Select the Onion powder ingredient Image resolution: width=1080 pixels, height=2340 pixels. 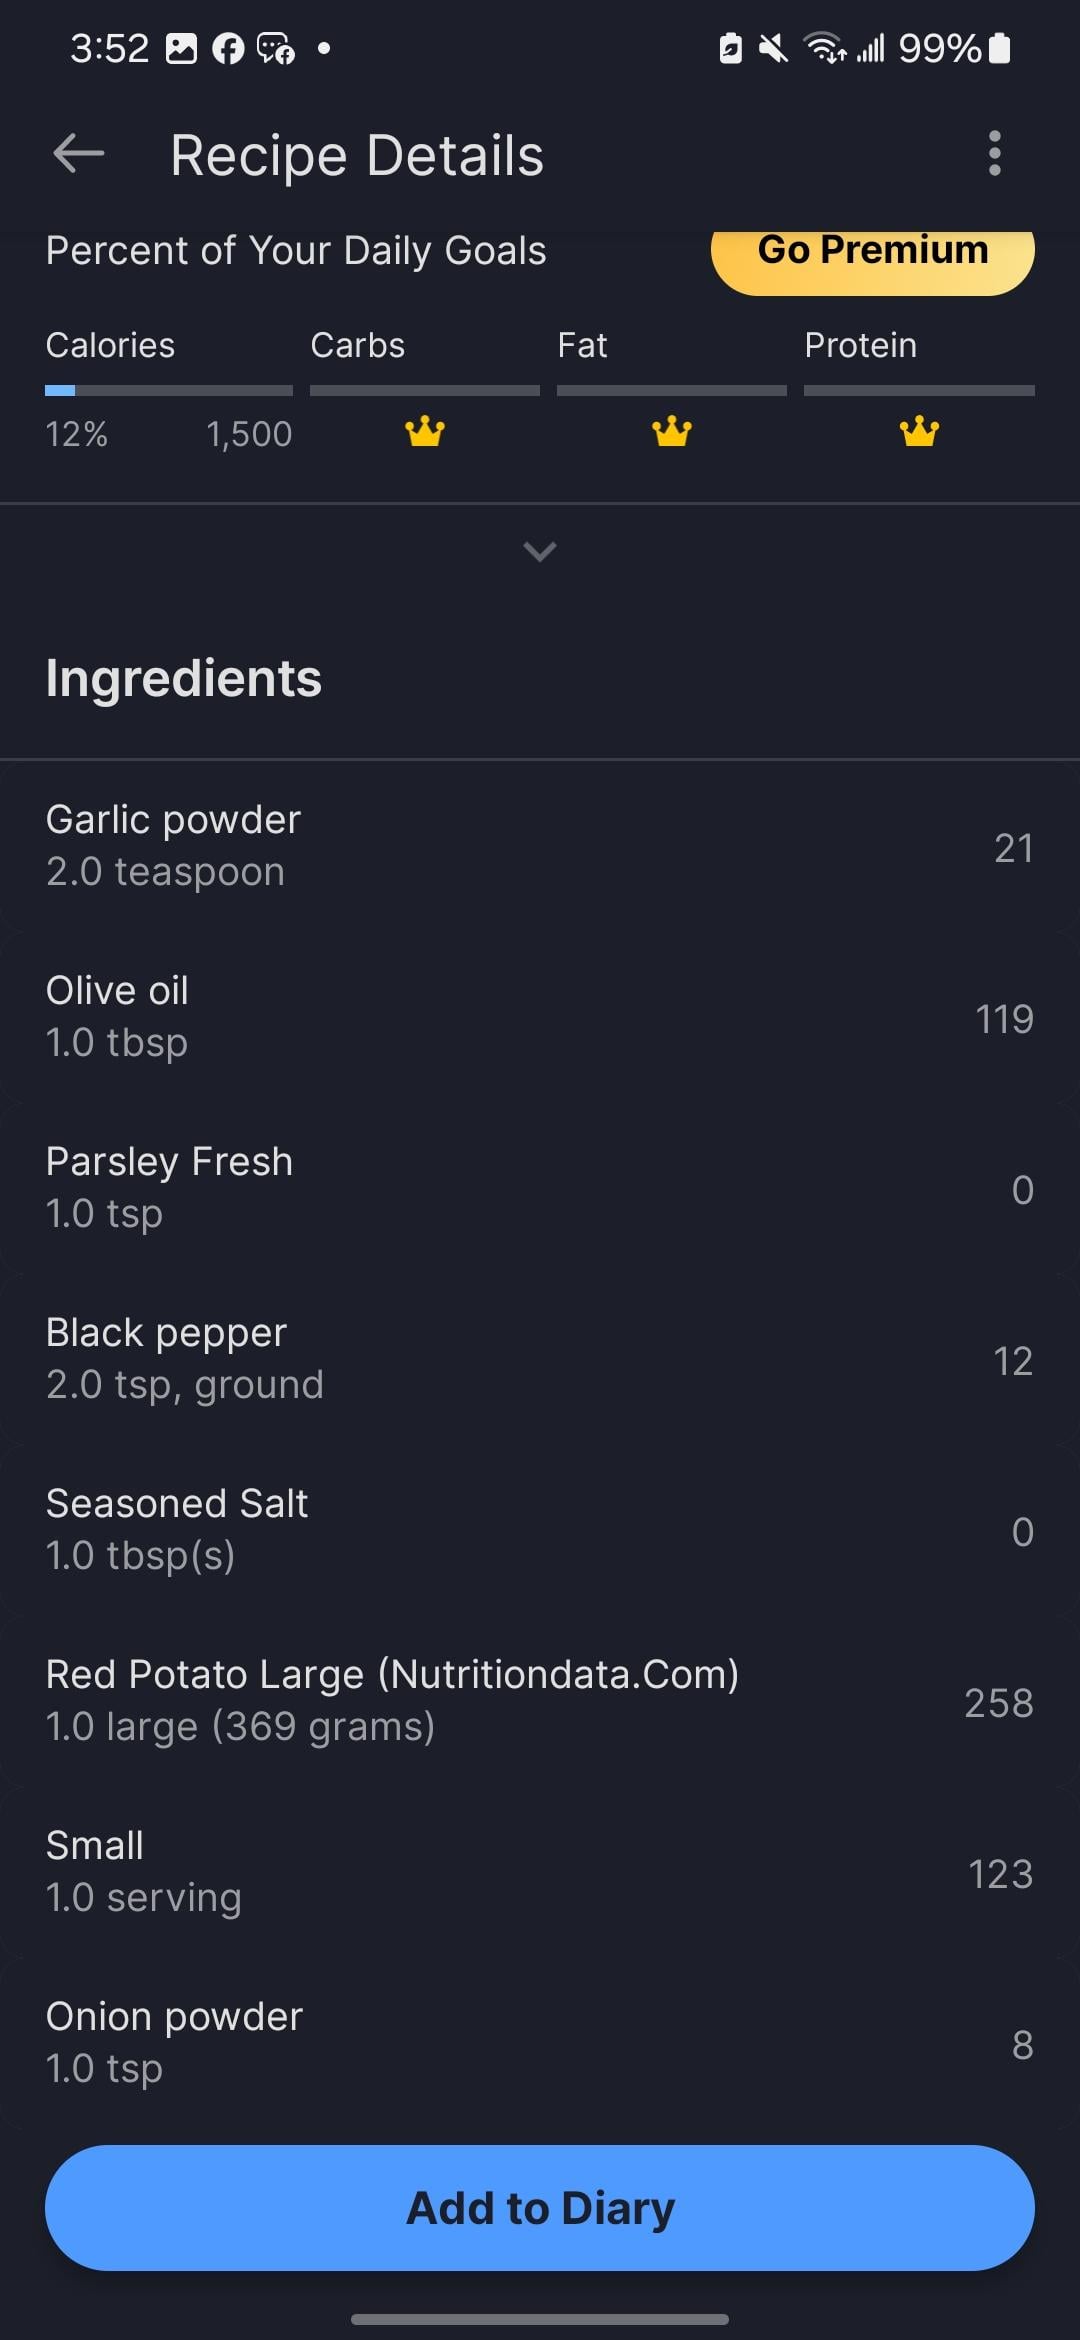click(540, 2043)
